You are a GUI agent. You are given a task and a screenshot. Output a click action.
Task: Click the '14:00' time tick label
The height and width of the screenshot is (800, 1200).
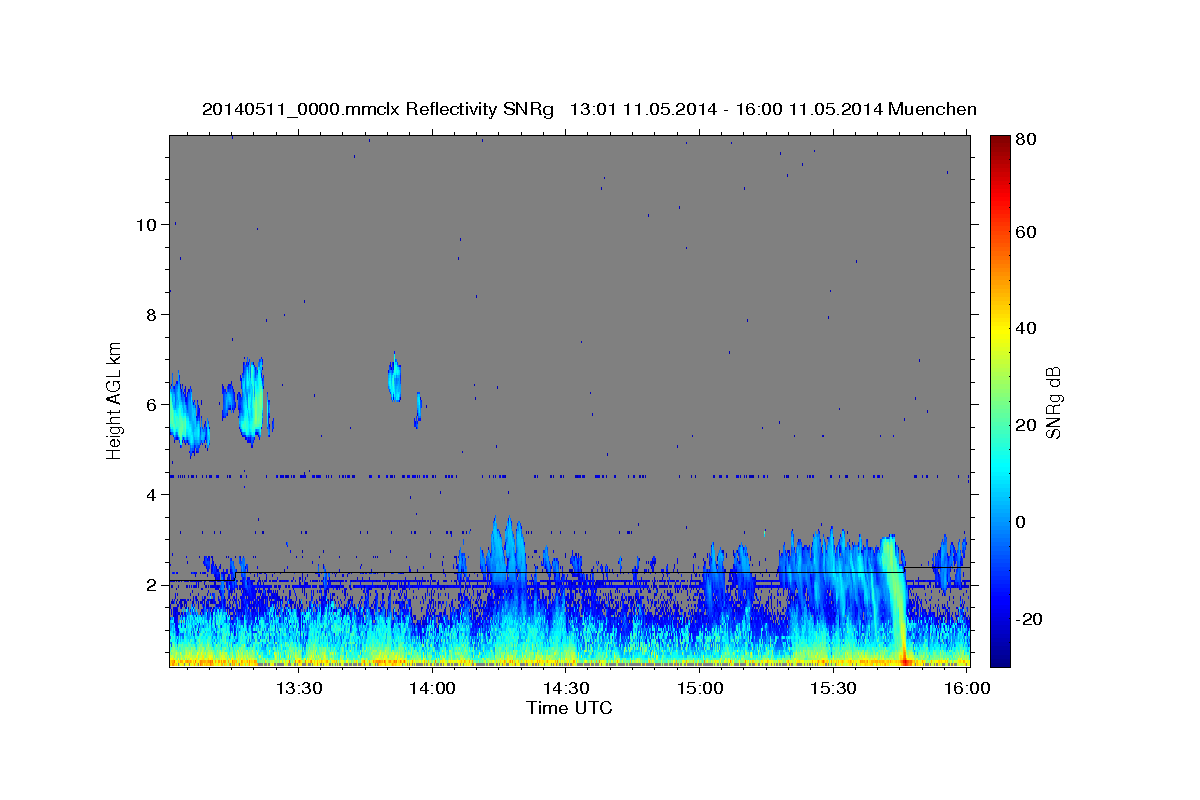click(432, 688)
